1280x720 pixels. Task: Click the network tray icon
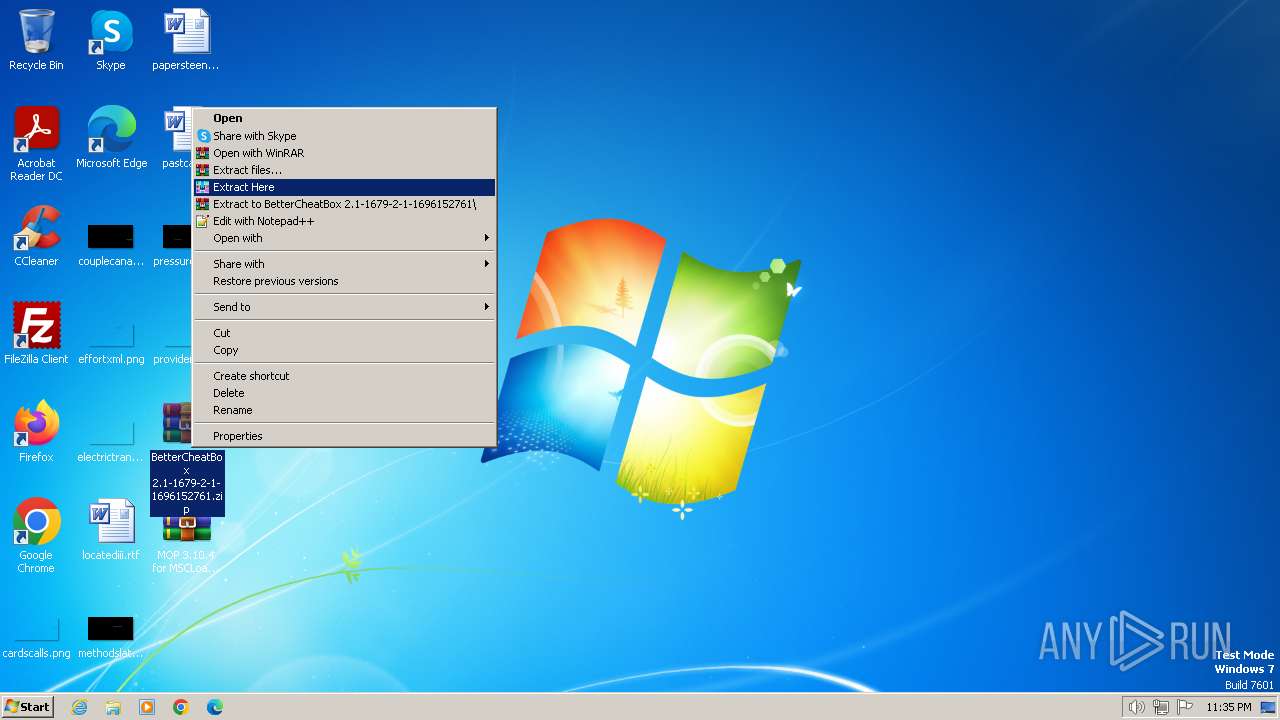tap(1161, 707)
